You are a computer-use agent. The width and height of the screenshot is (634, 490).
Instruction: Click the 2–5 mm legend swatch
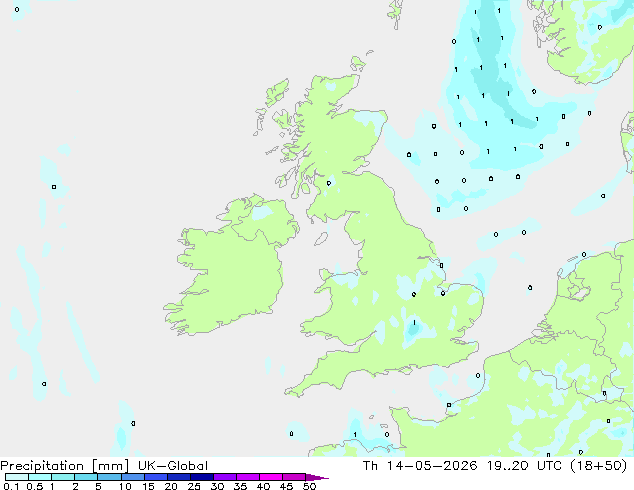(x=86, y=477)
